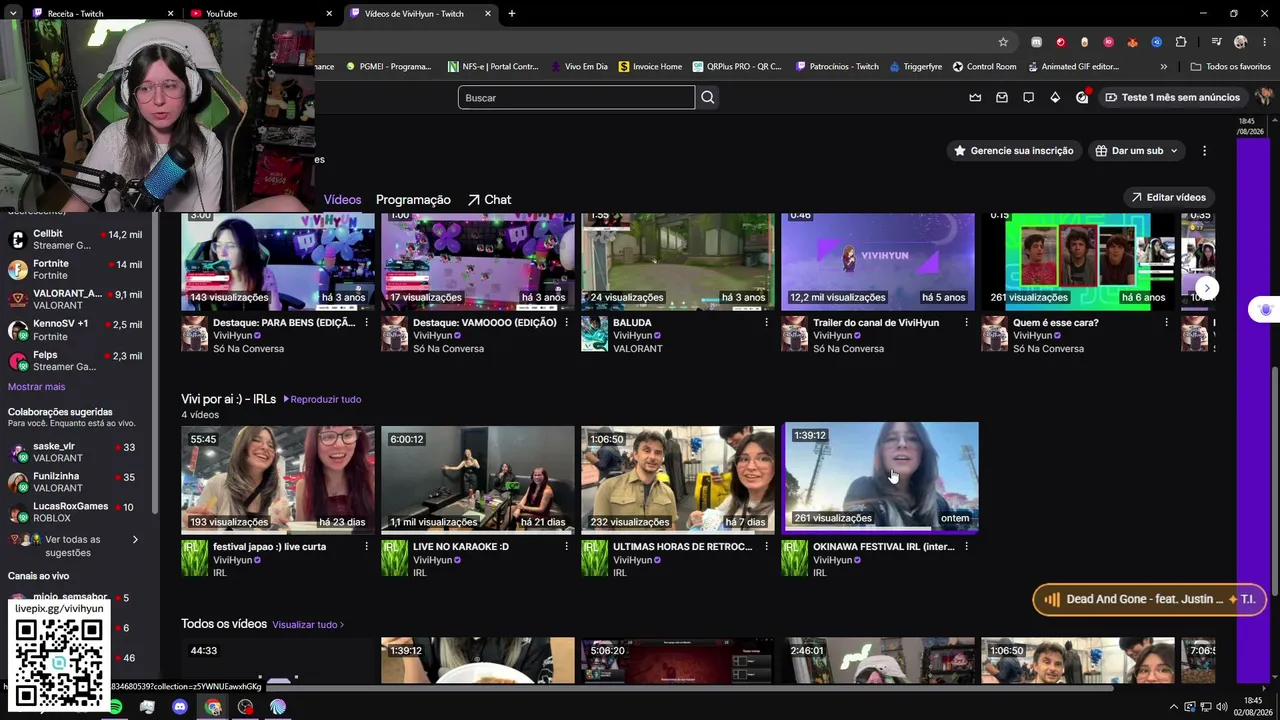Click 'Visualizar tudo' link
The height and width of the screenshot is (720, 1280).
click(x=308, y=625)
